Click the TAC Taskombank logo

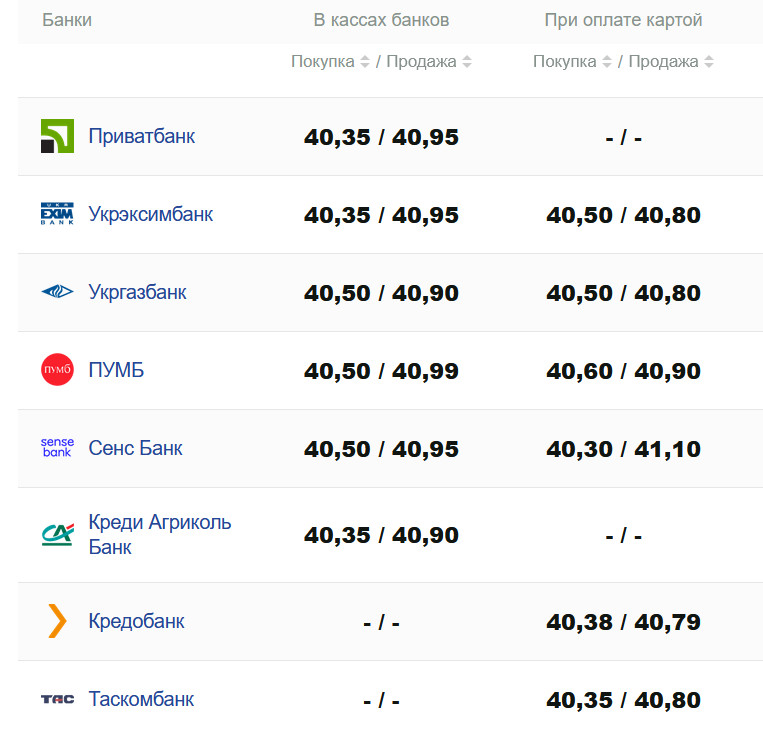[57, 699]
